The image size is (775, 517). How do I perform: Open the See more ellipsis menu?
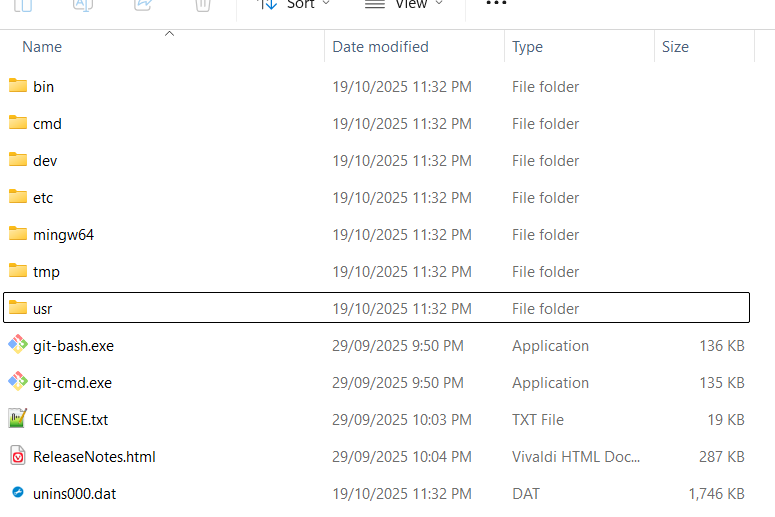point(495,5)
